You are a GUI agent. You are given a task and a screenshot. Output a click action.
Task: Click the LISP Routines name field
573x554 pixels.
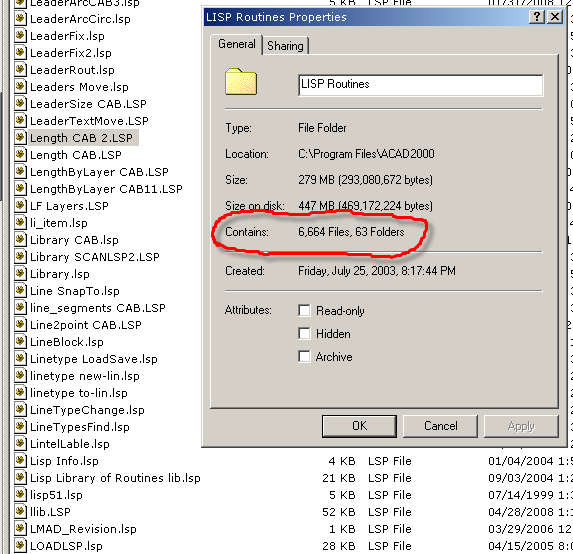pos(421,85)
